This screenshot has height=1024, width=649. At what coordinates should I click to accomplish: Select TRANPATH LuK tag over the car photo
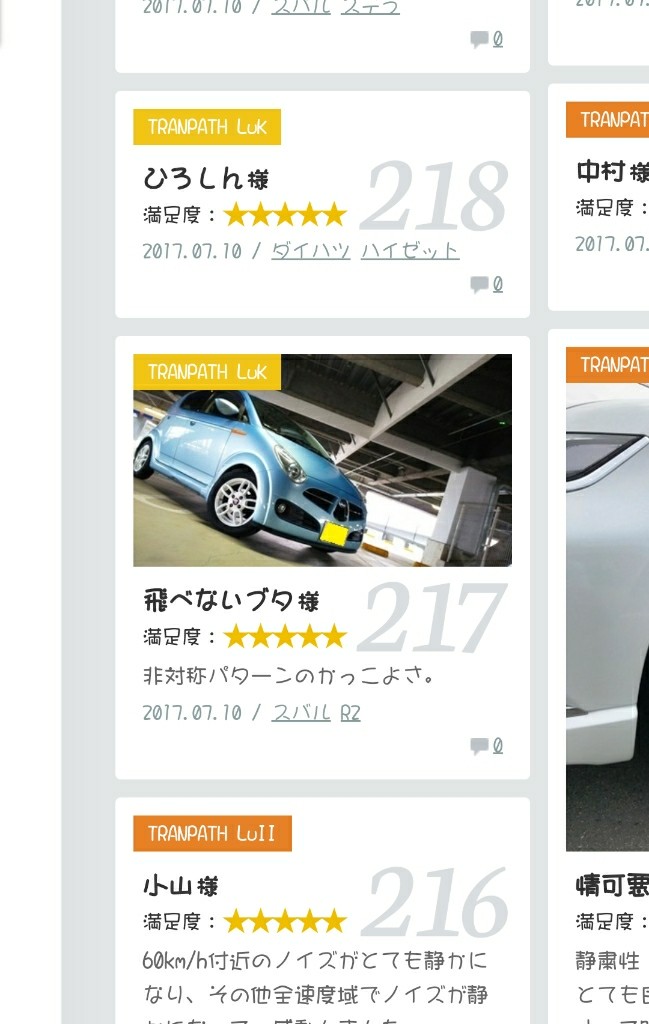click(207, 372)
